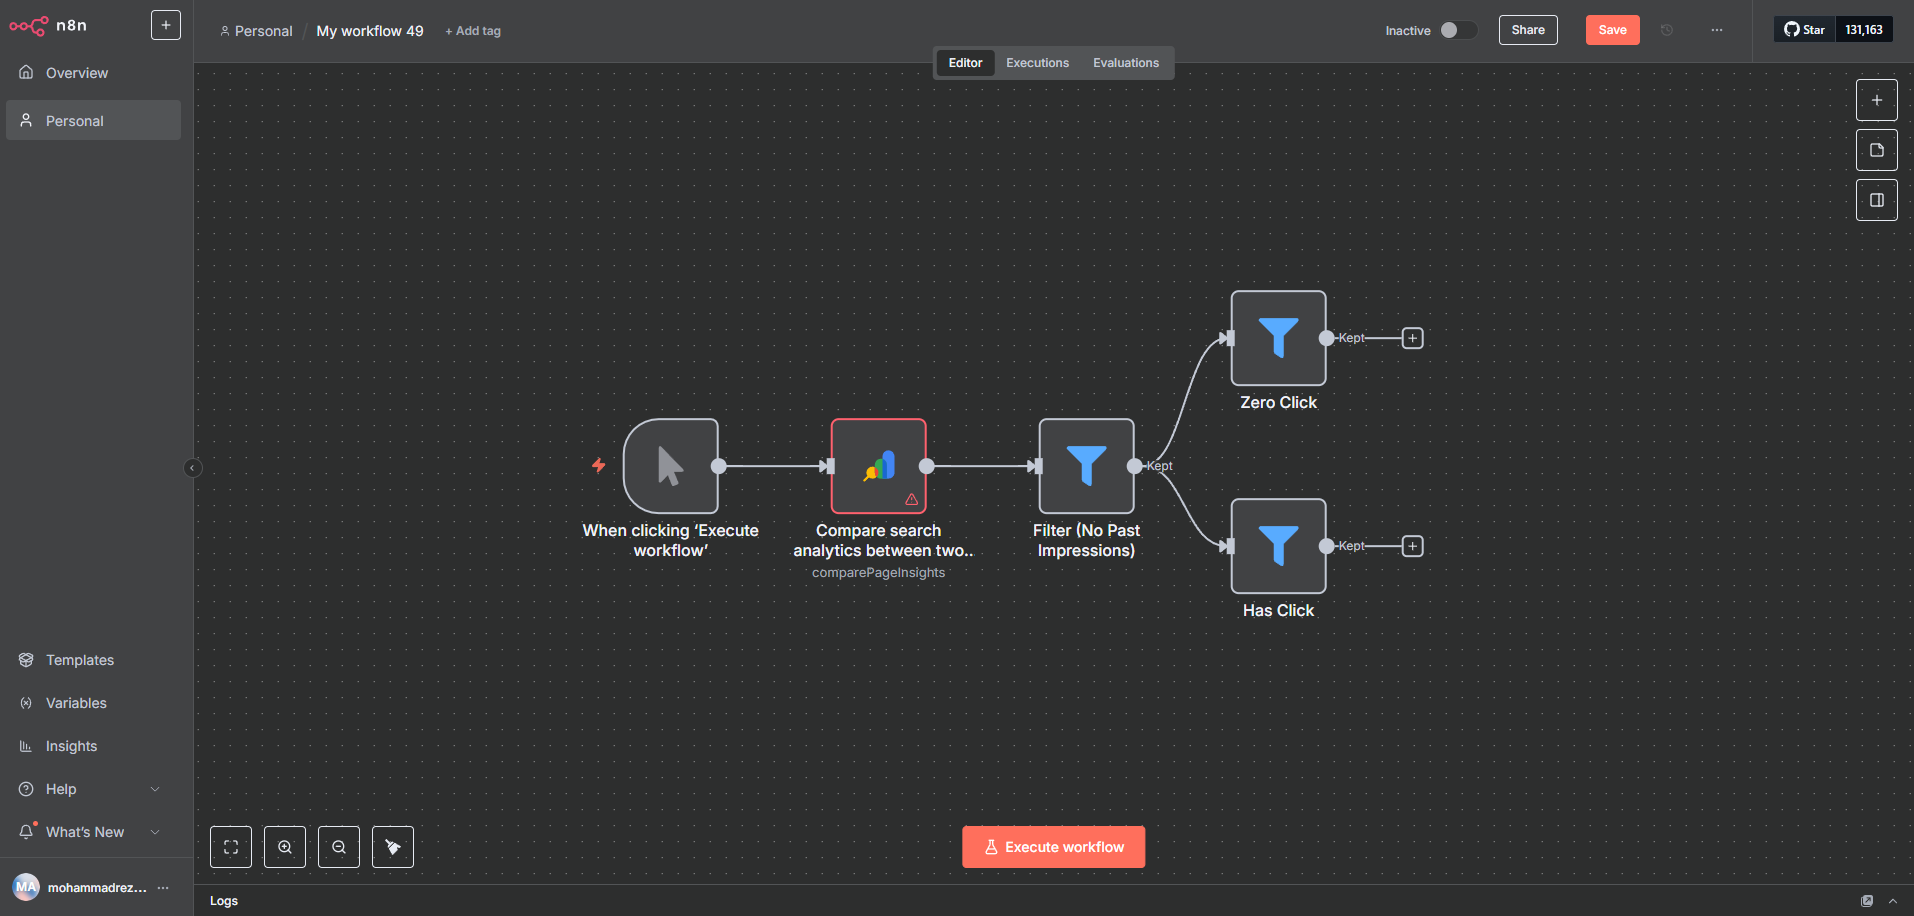Toggle the workflow Inactive switch
The width and height of the screenshot is (1914, 916).
tap(1457, 30)
